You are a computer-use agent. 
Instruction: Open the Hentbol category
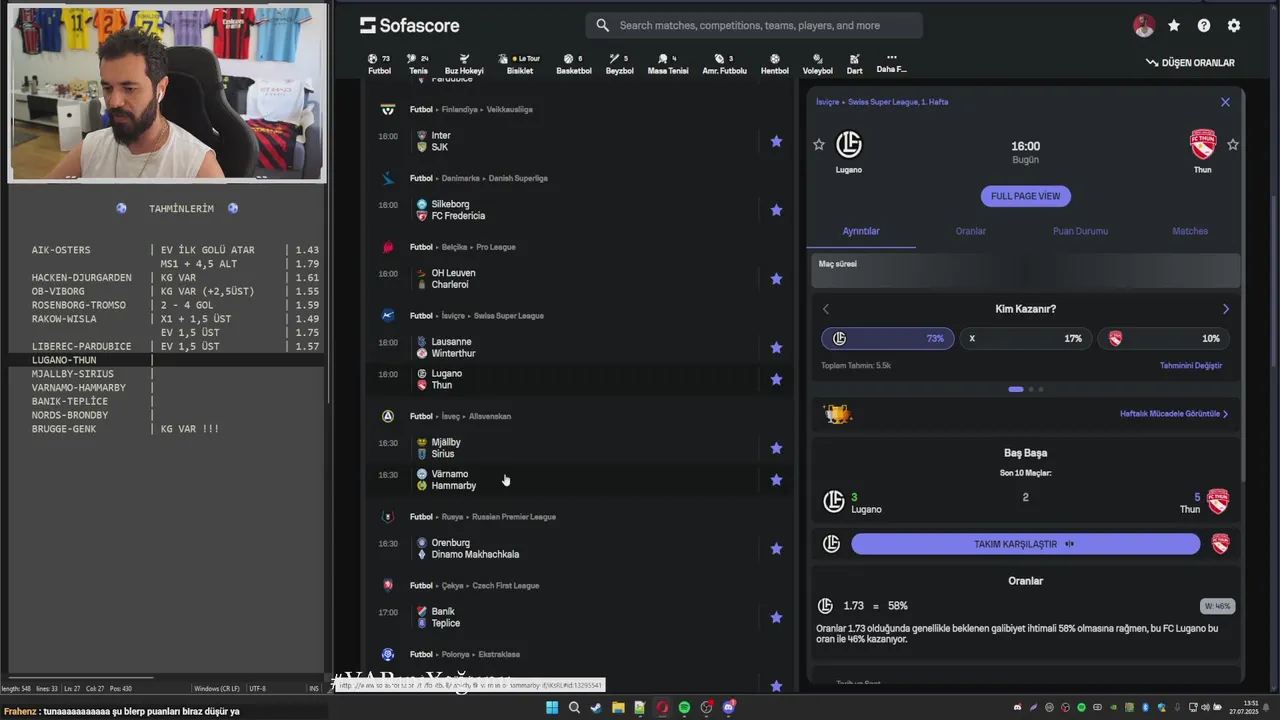775,64
